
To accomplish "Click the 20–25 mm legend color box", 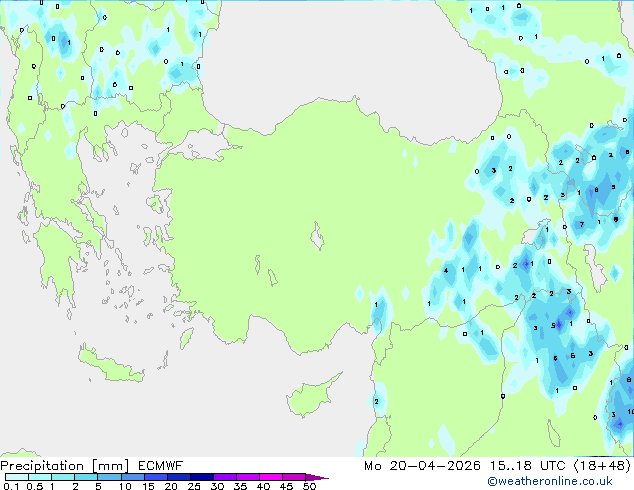I will pos(178,477).
